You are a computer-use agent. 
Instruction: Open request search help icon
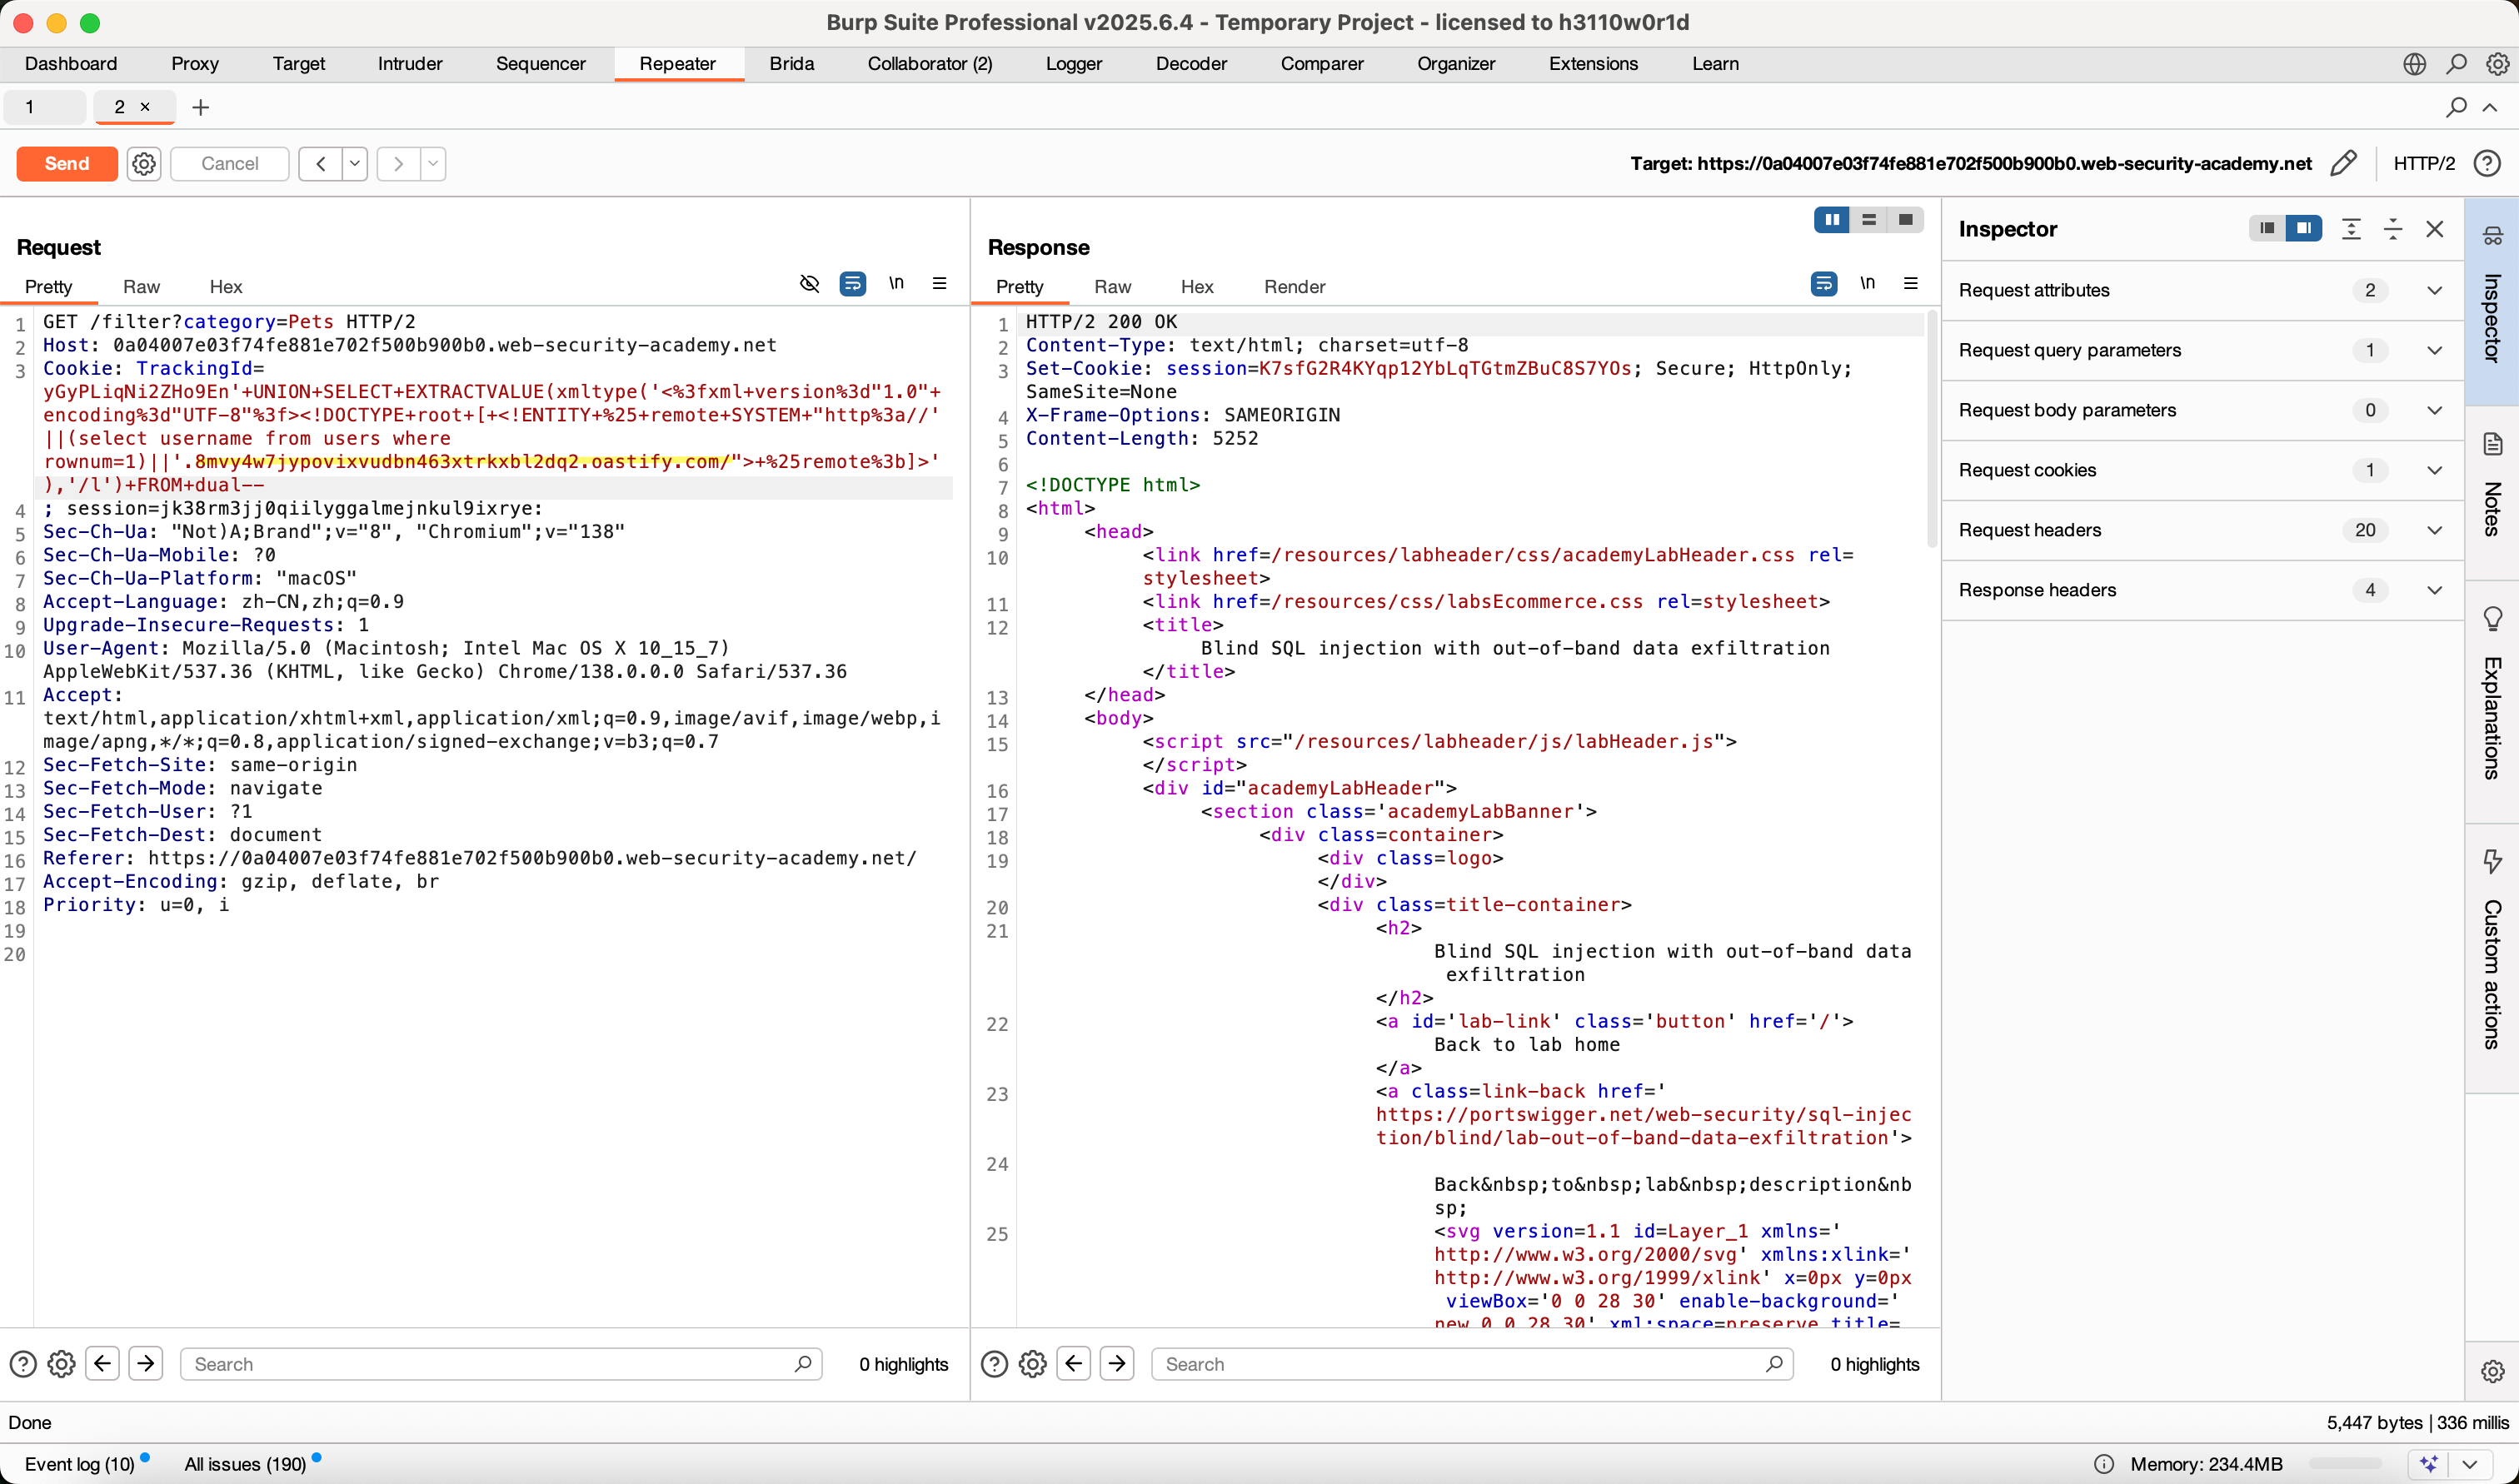click(x=23, y=1363)
